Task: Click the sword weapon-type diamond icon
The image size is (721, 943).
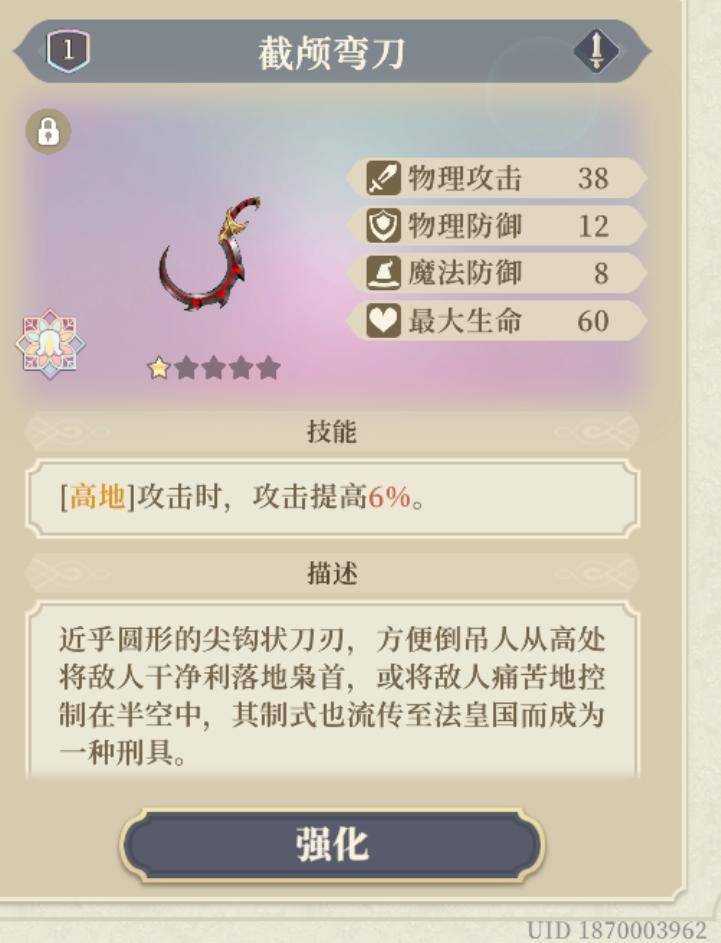Action: coord(596,51)
